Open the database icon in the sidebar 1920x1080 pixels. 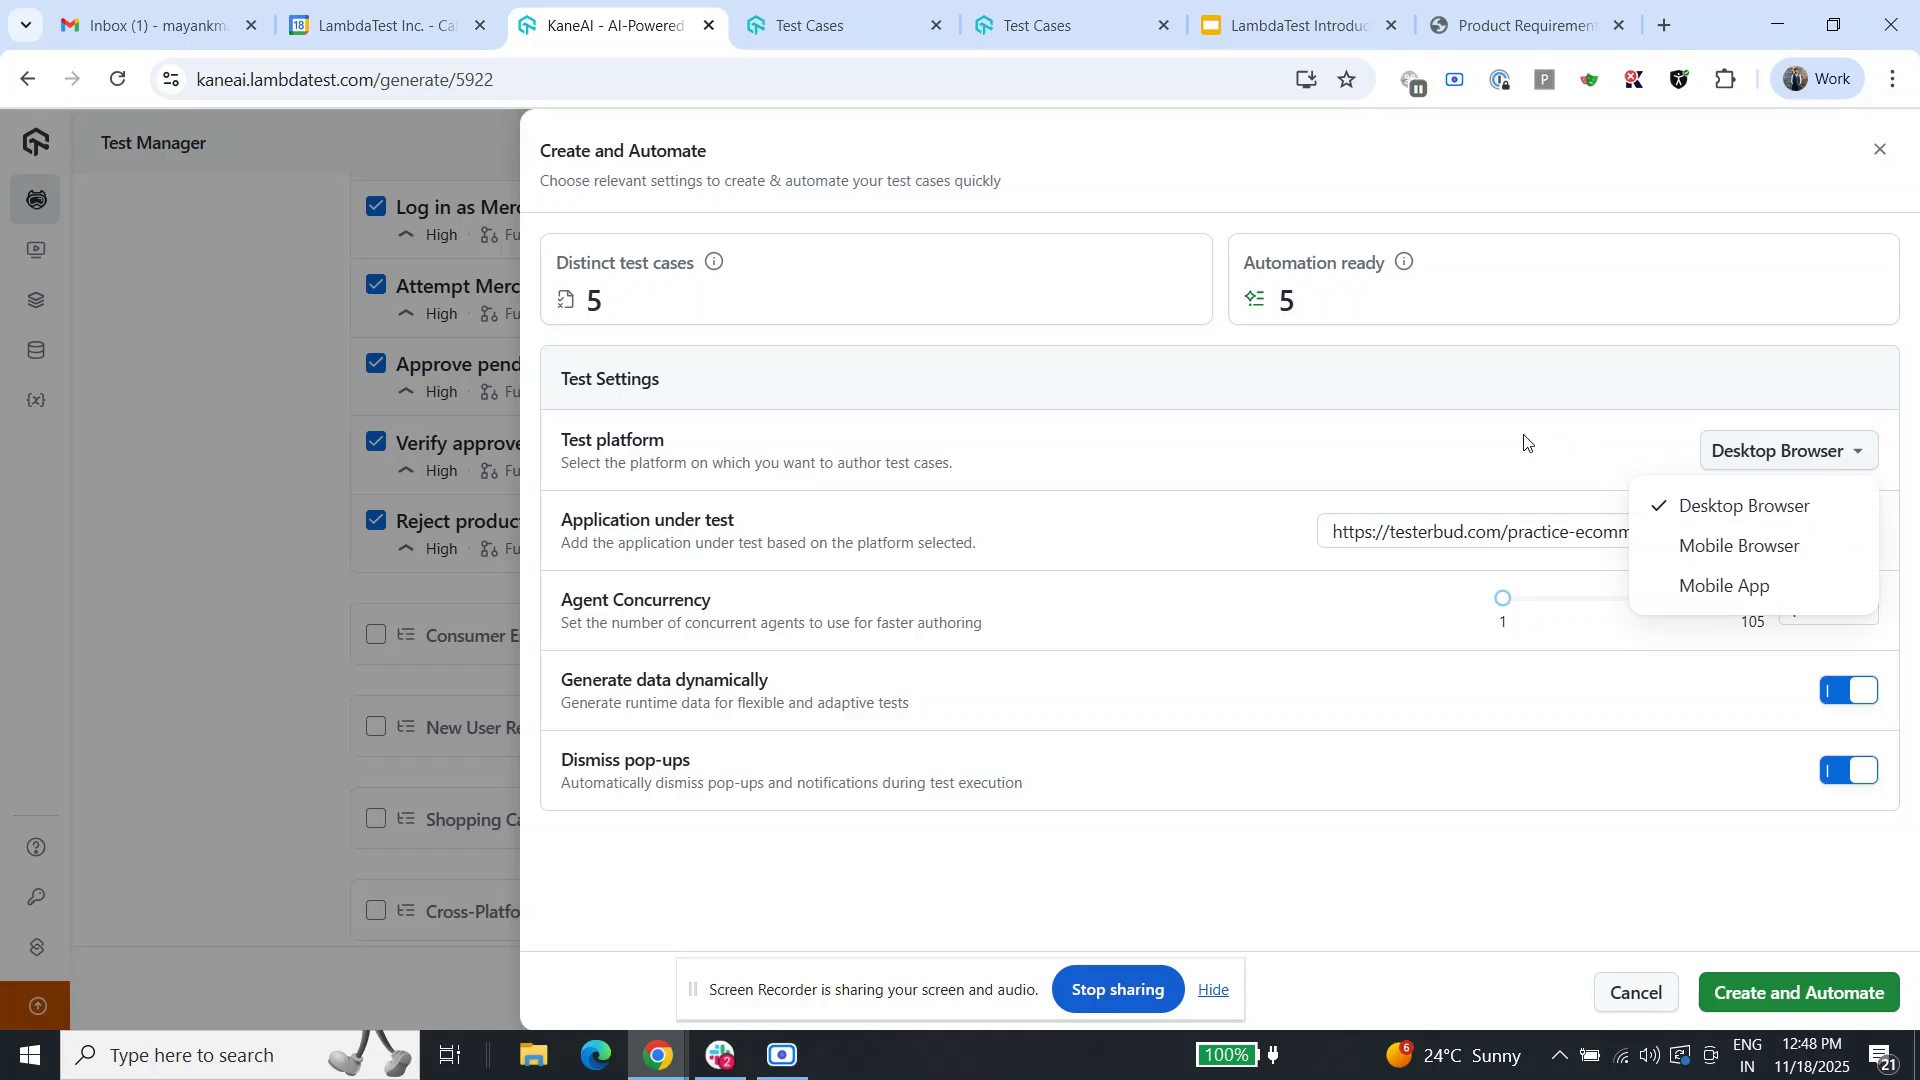click(36, 349)
